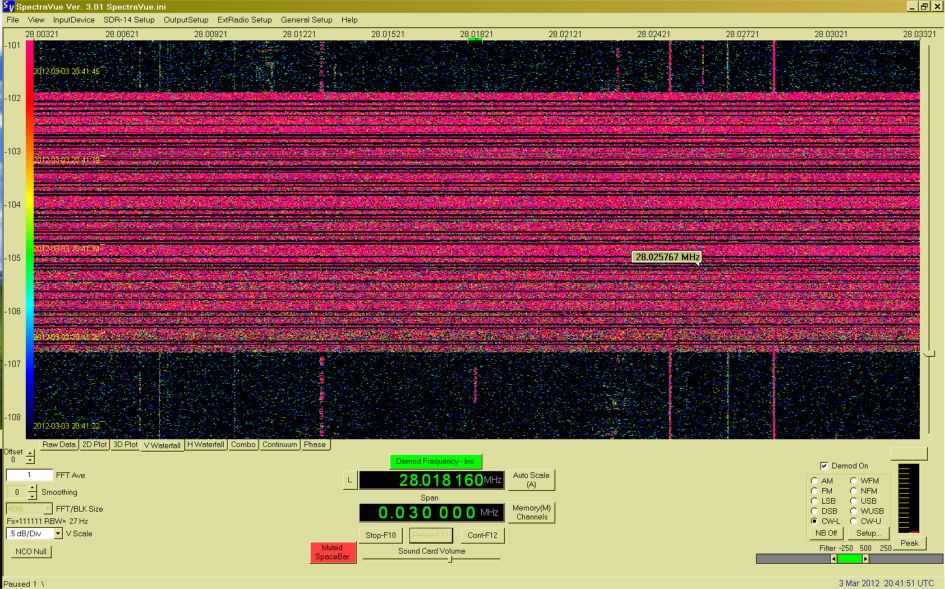Viewport: 945px width, 589px height.
Task: Click the Cont-F12 button
Action: (482, 535)
